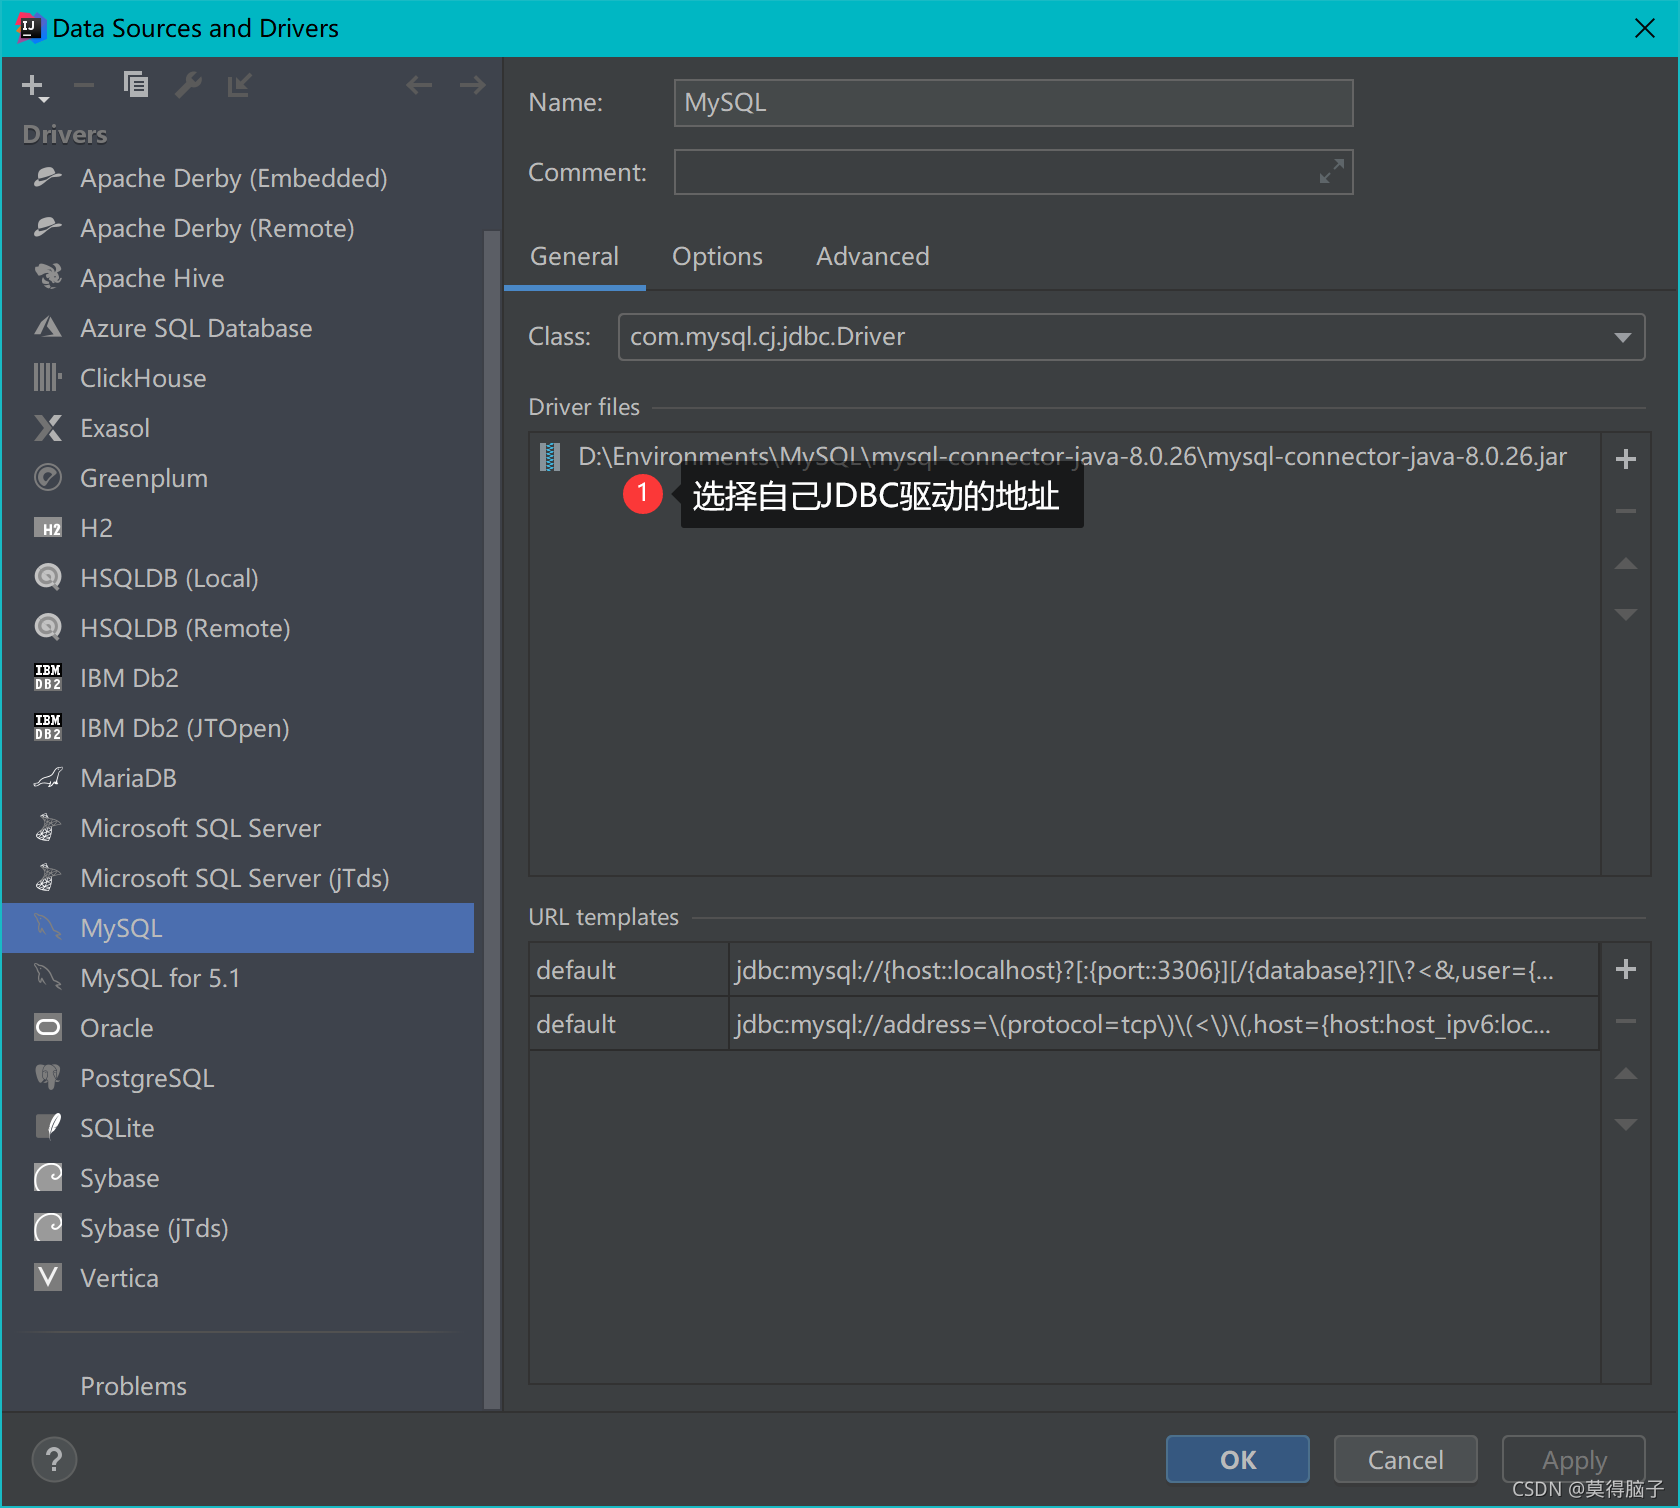This screenshot has width=1680, height=1508.
Task: Select the mysql-connector-java jar file entry
Action: [1065, 457]
